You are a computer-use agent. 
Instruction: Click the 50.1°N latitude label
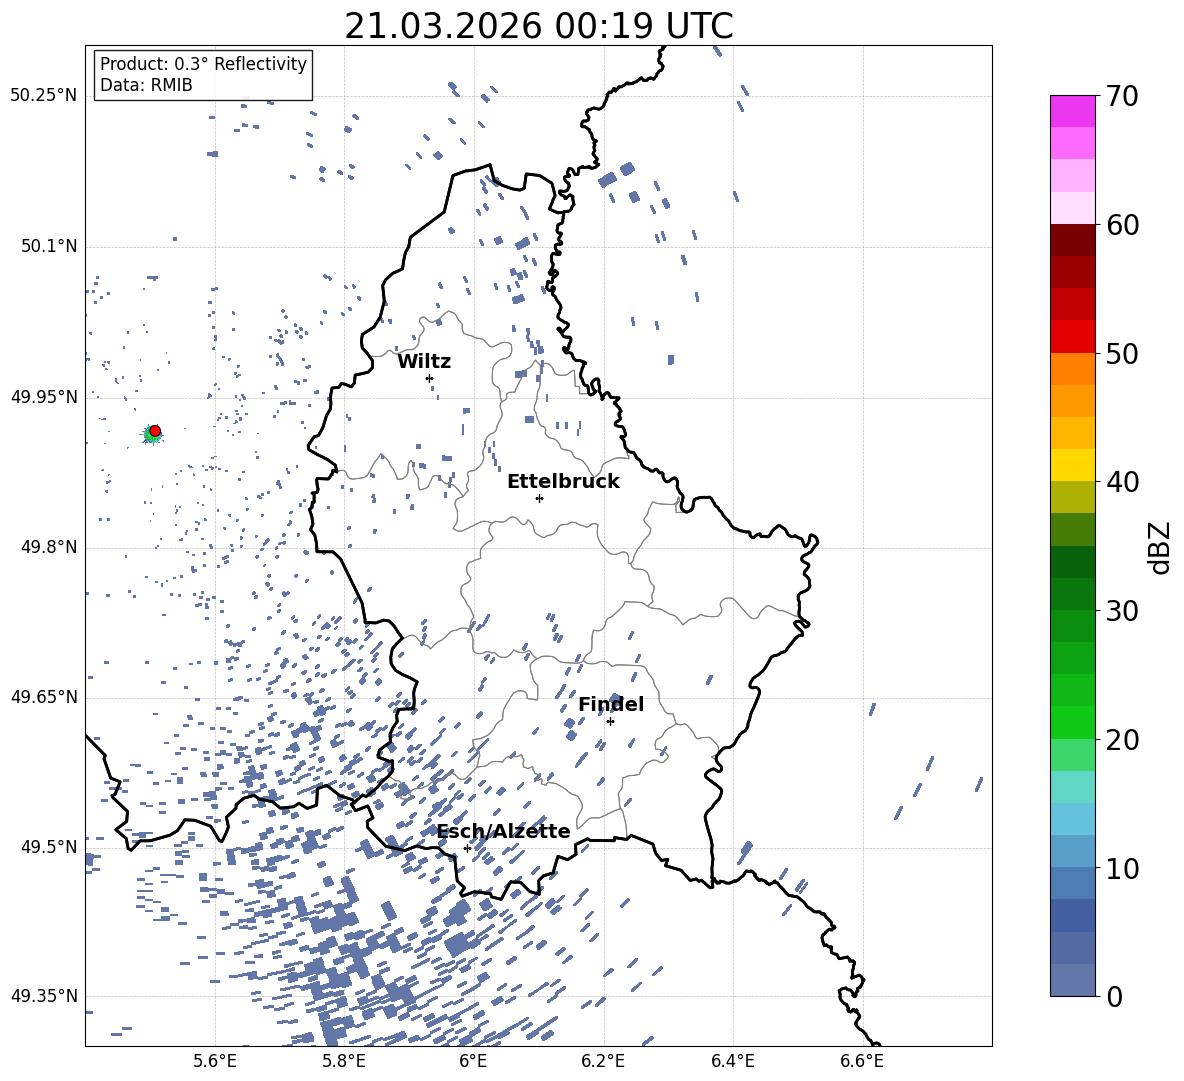coord(49,246)
